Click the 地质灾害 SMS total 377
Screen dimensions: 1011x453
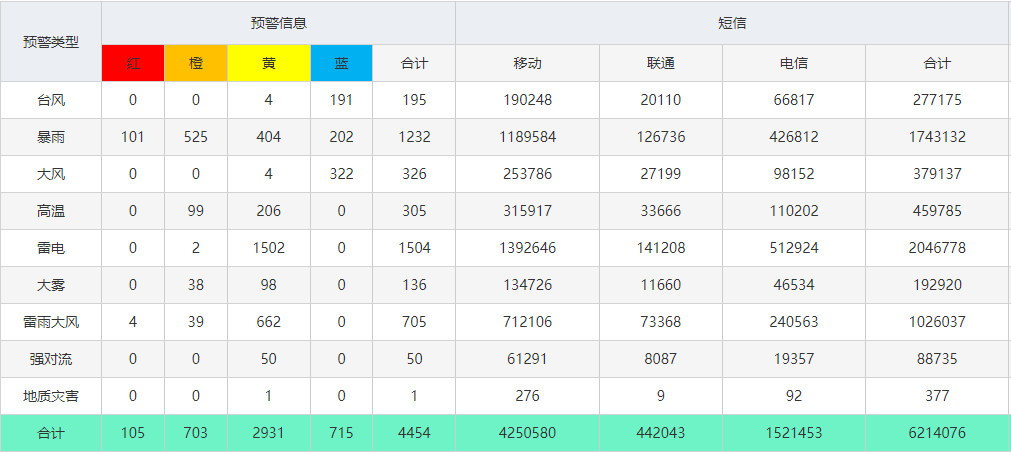click(939, 396)
